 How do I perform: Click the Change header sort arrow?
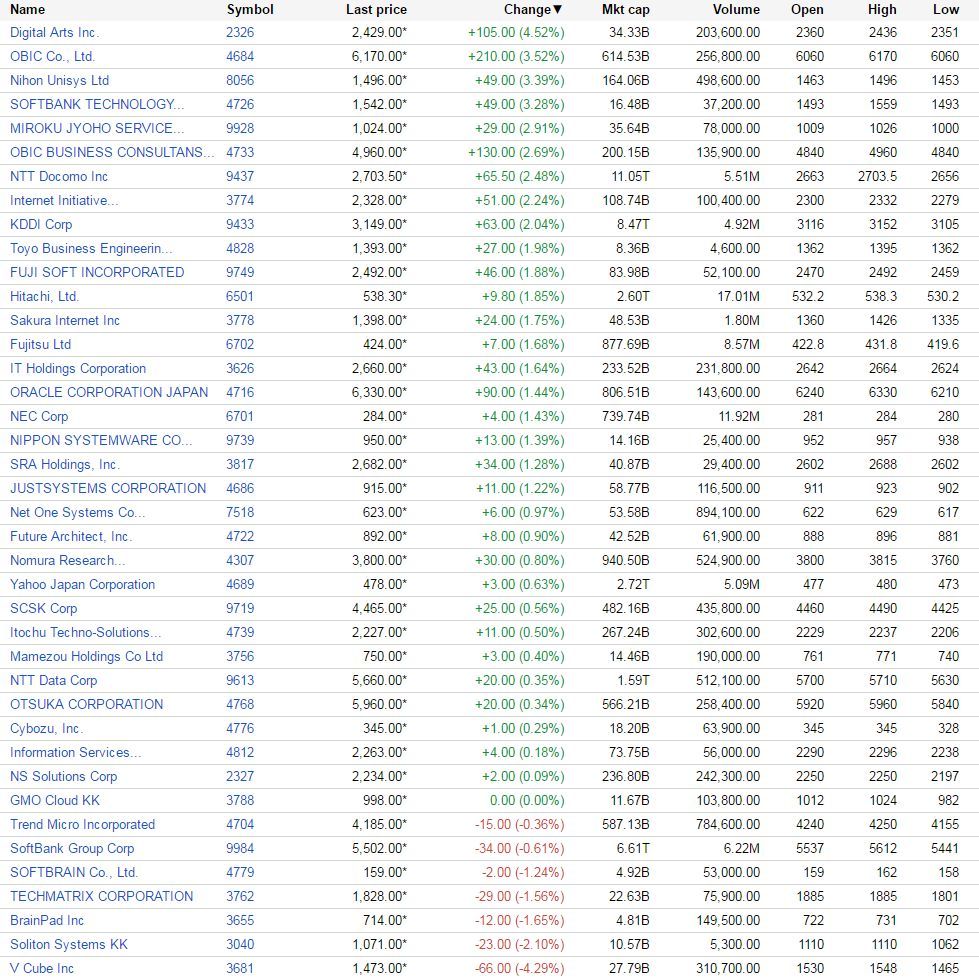[x=558, y=9]
